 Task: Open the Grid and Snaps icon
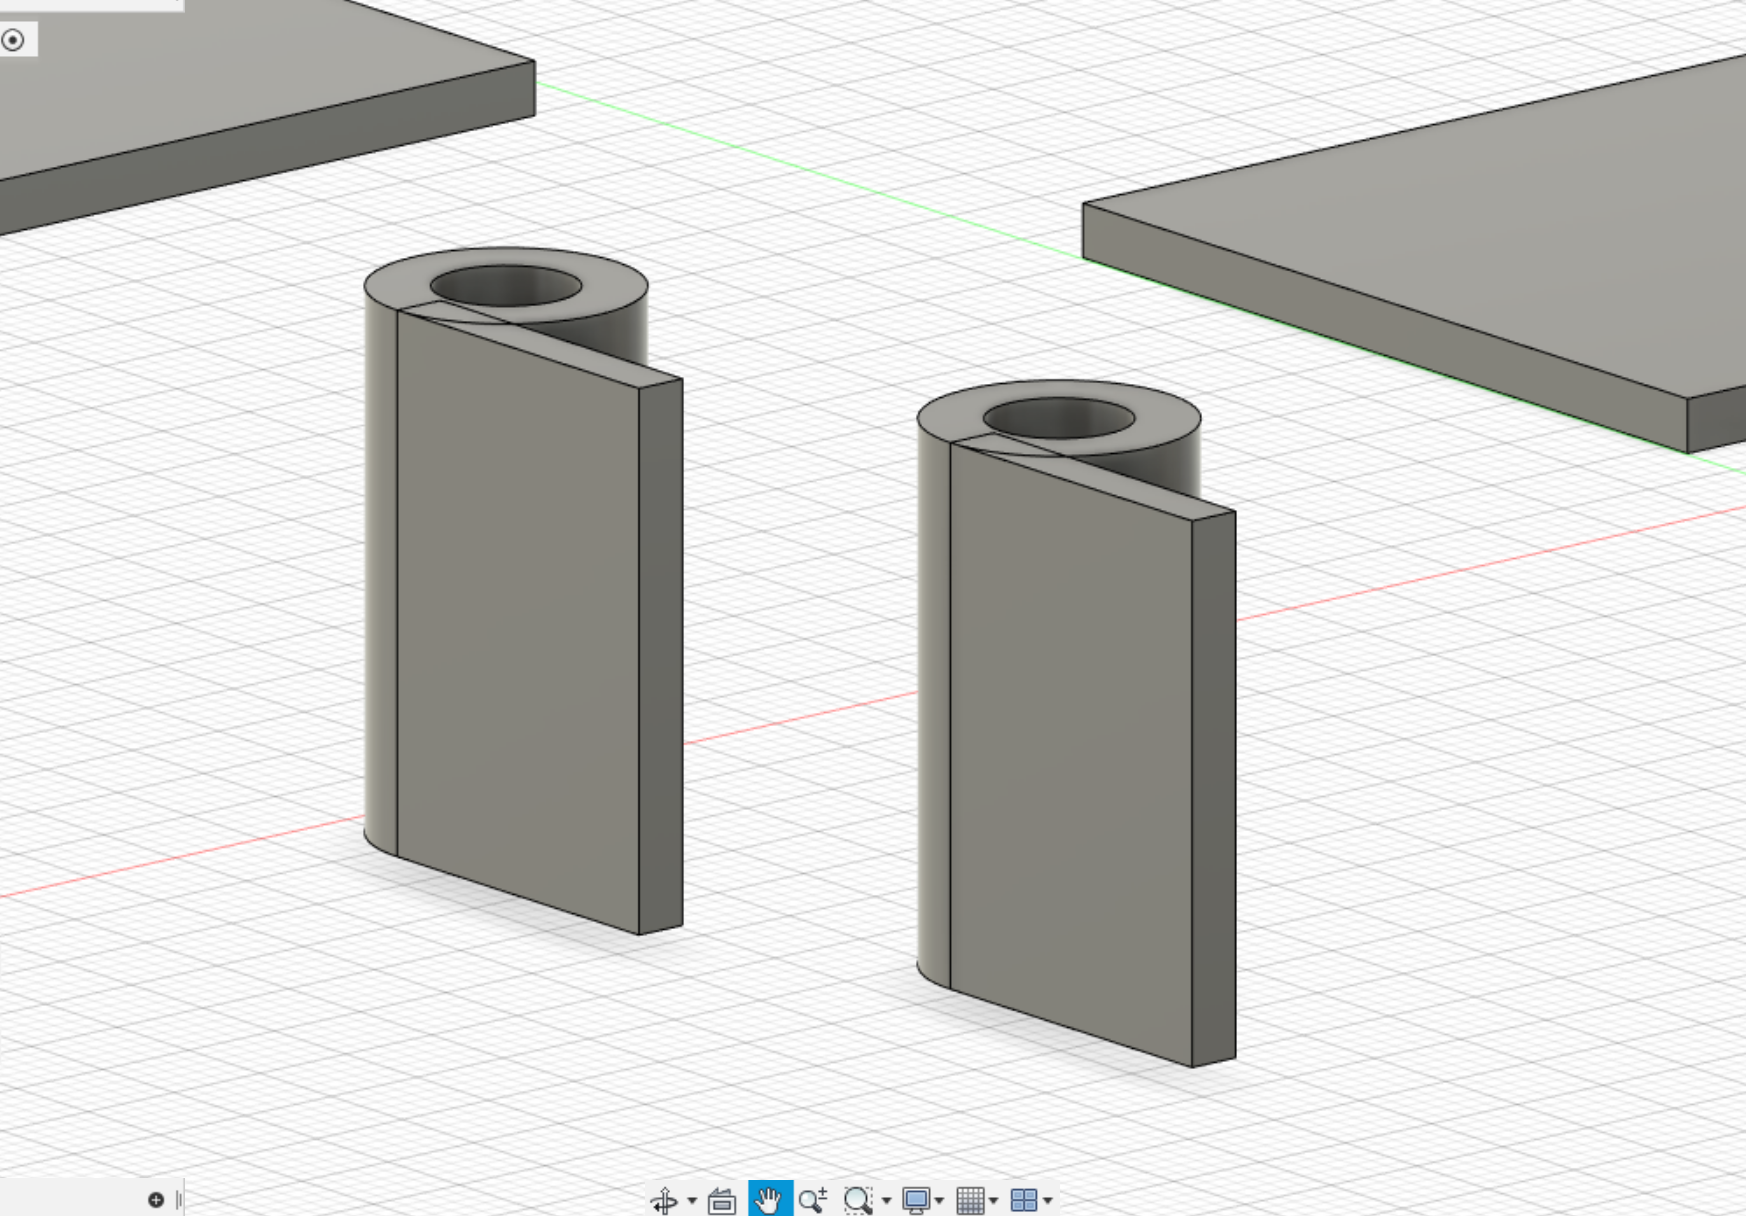point(970,1199)
